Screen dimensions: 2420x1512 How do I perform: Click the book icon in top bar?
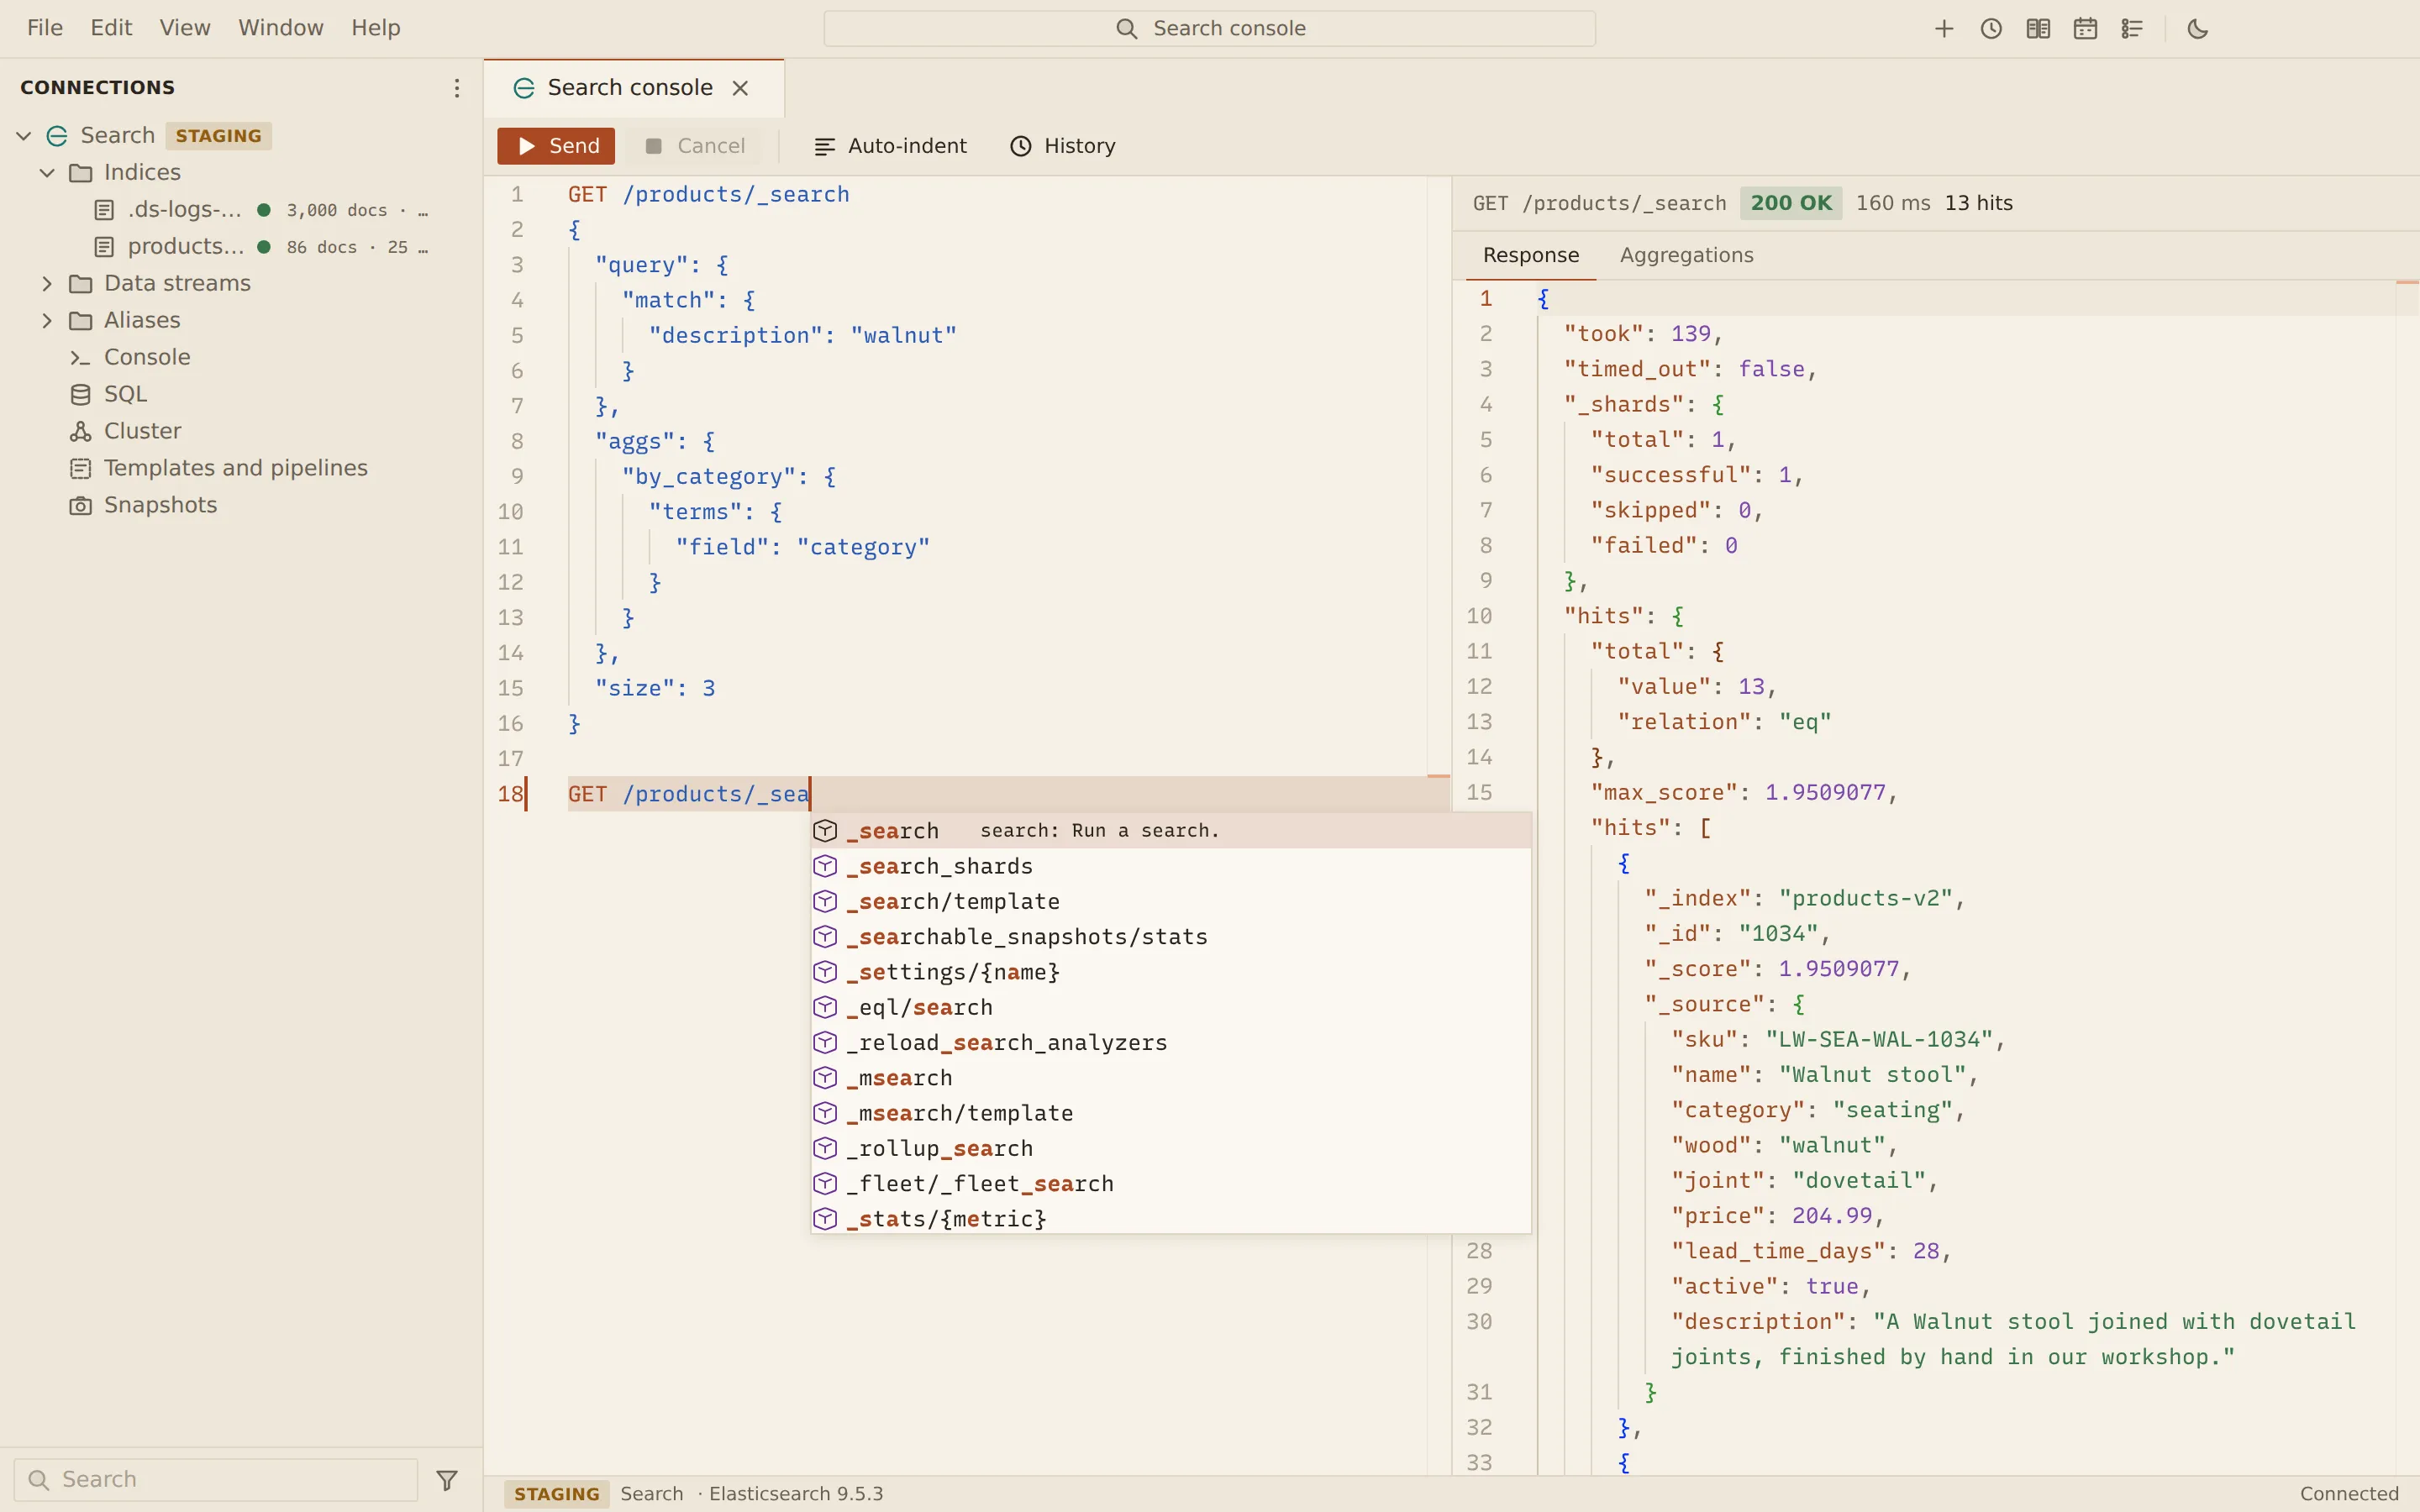pyautogui.click(x=2038, y=29)
